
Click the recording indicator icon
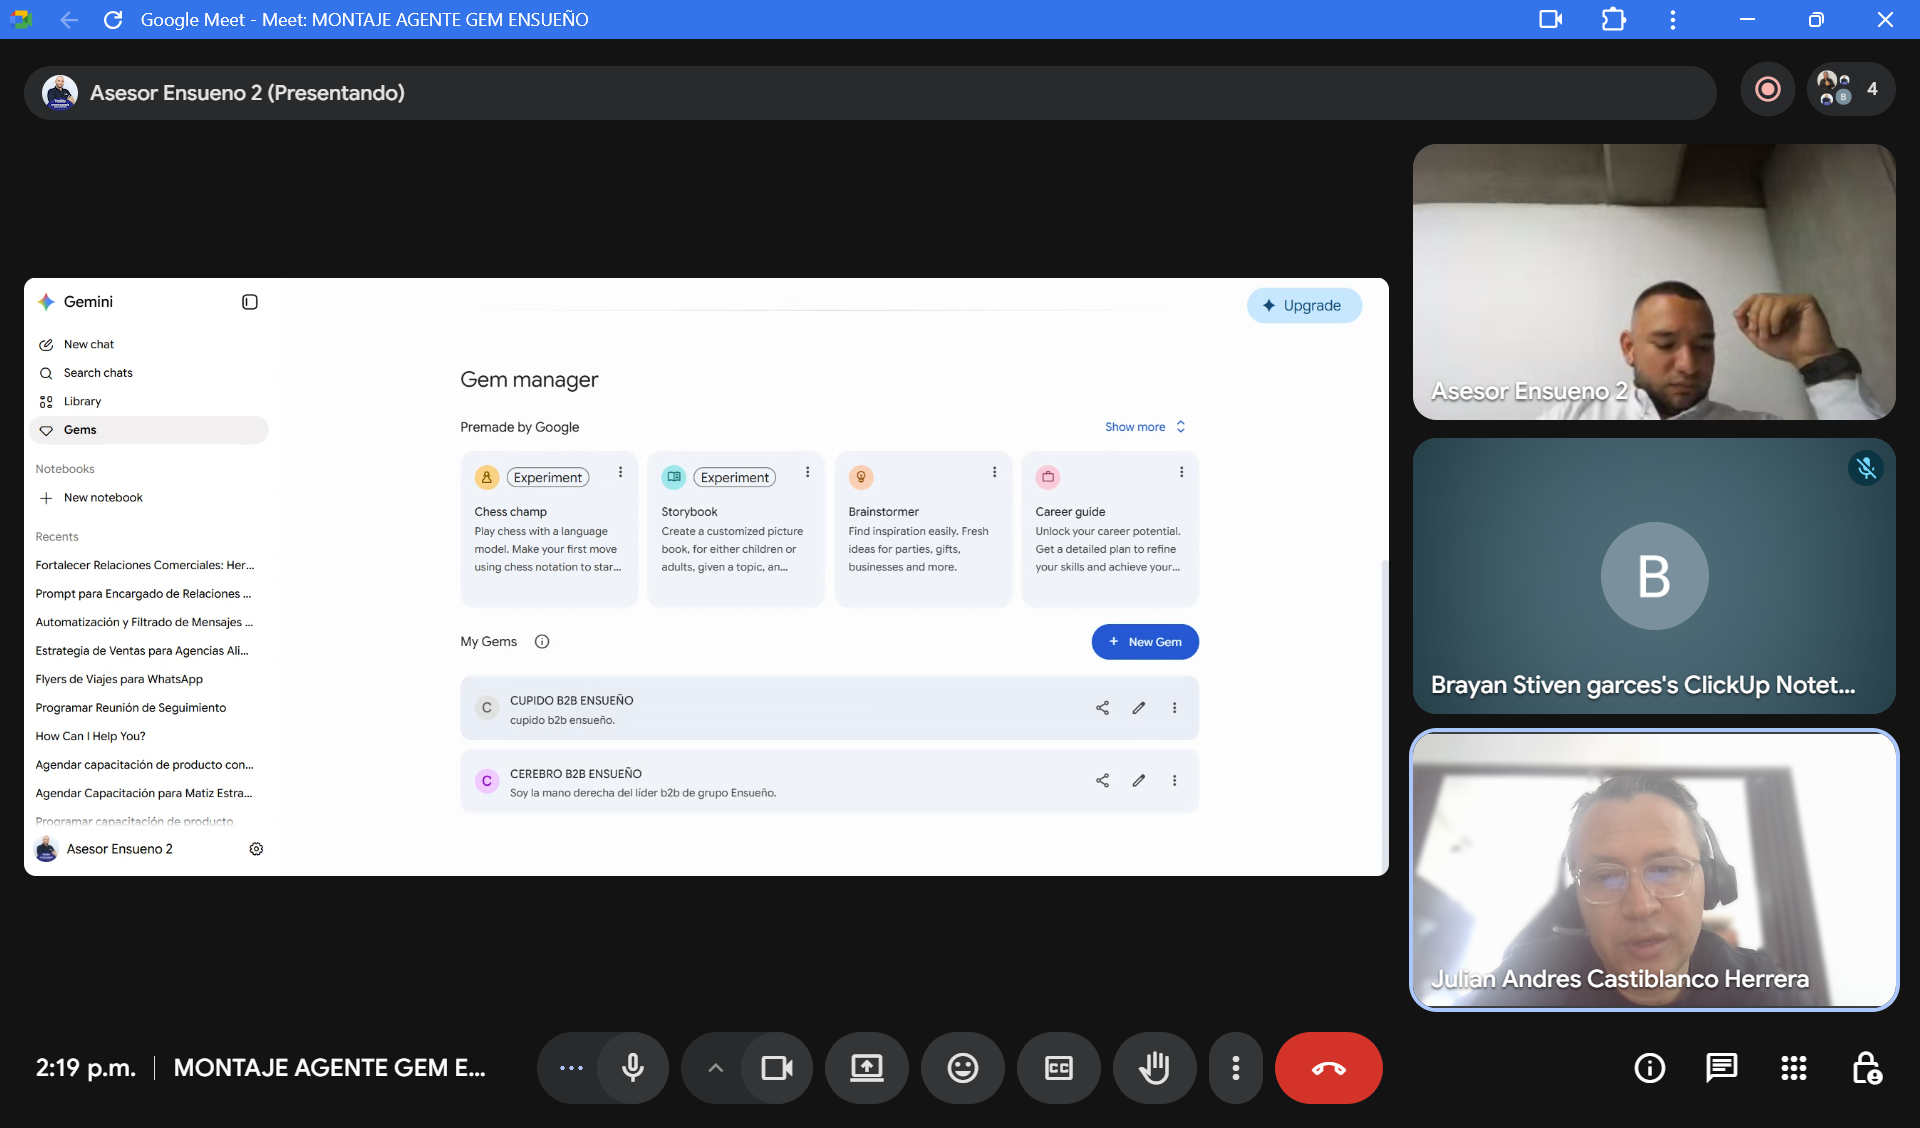[x=1768, y=89]
